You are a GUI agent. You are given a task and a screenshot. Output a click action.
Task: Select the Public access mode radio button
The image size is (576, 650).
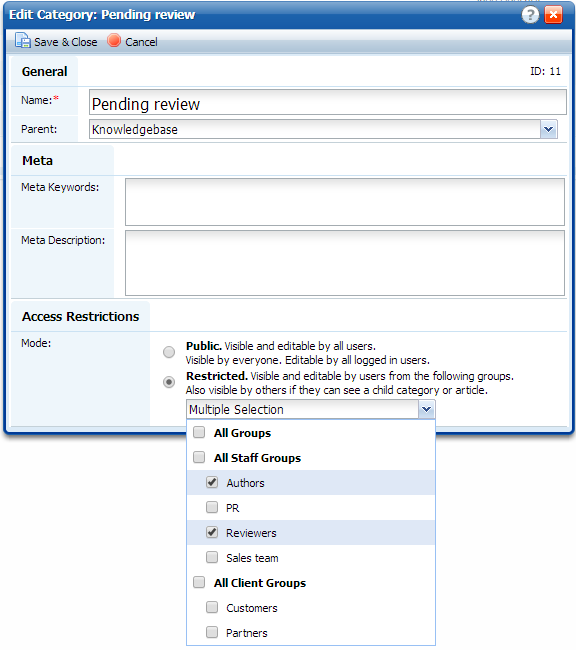[x=169, y=352]
